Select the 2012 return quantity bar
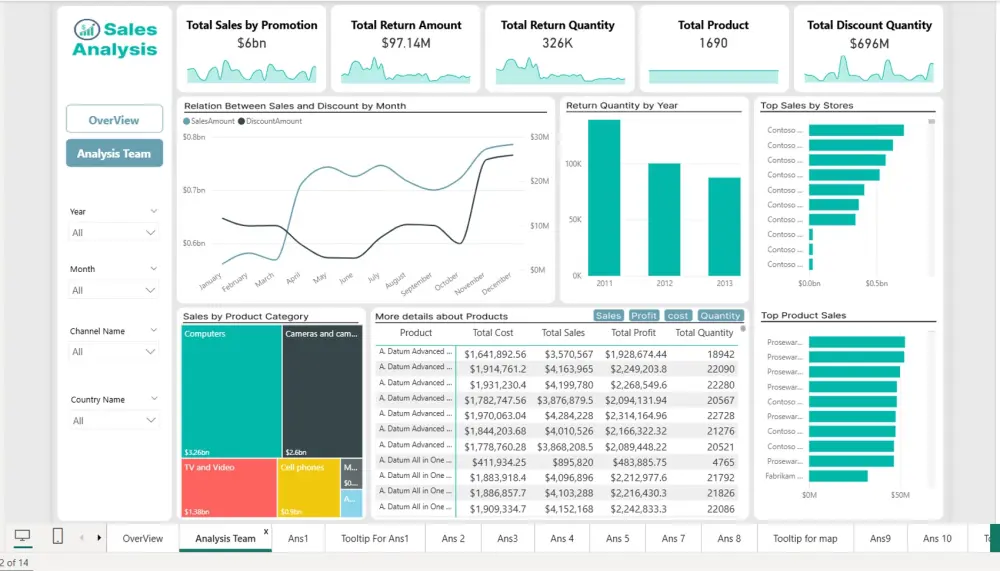The image size is (1000, 571). [664, 219]
